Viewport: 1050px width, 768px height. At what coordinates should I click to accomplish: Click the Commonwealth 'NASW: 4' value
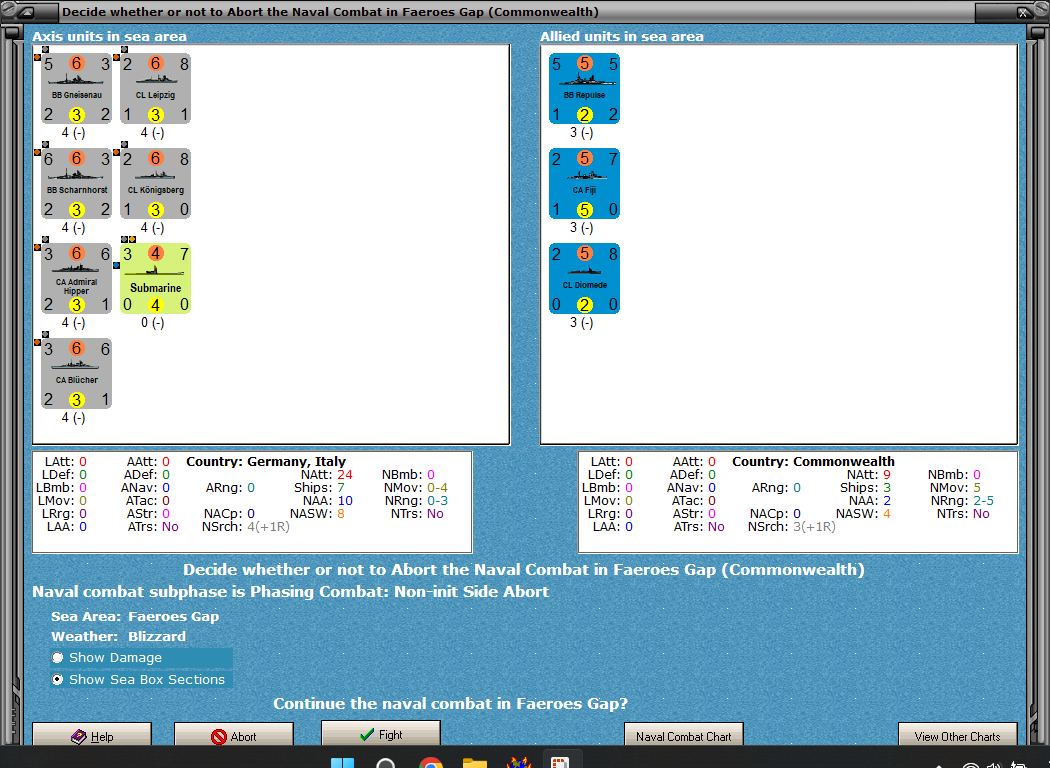click(x=863, y=514)
